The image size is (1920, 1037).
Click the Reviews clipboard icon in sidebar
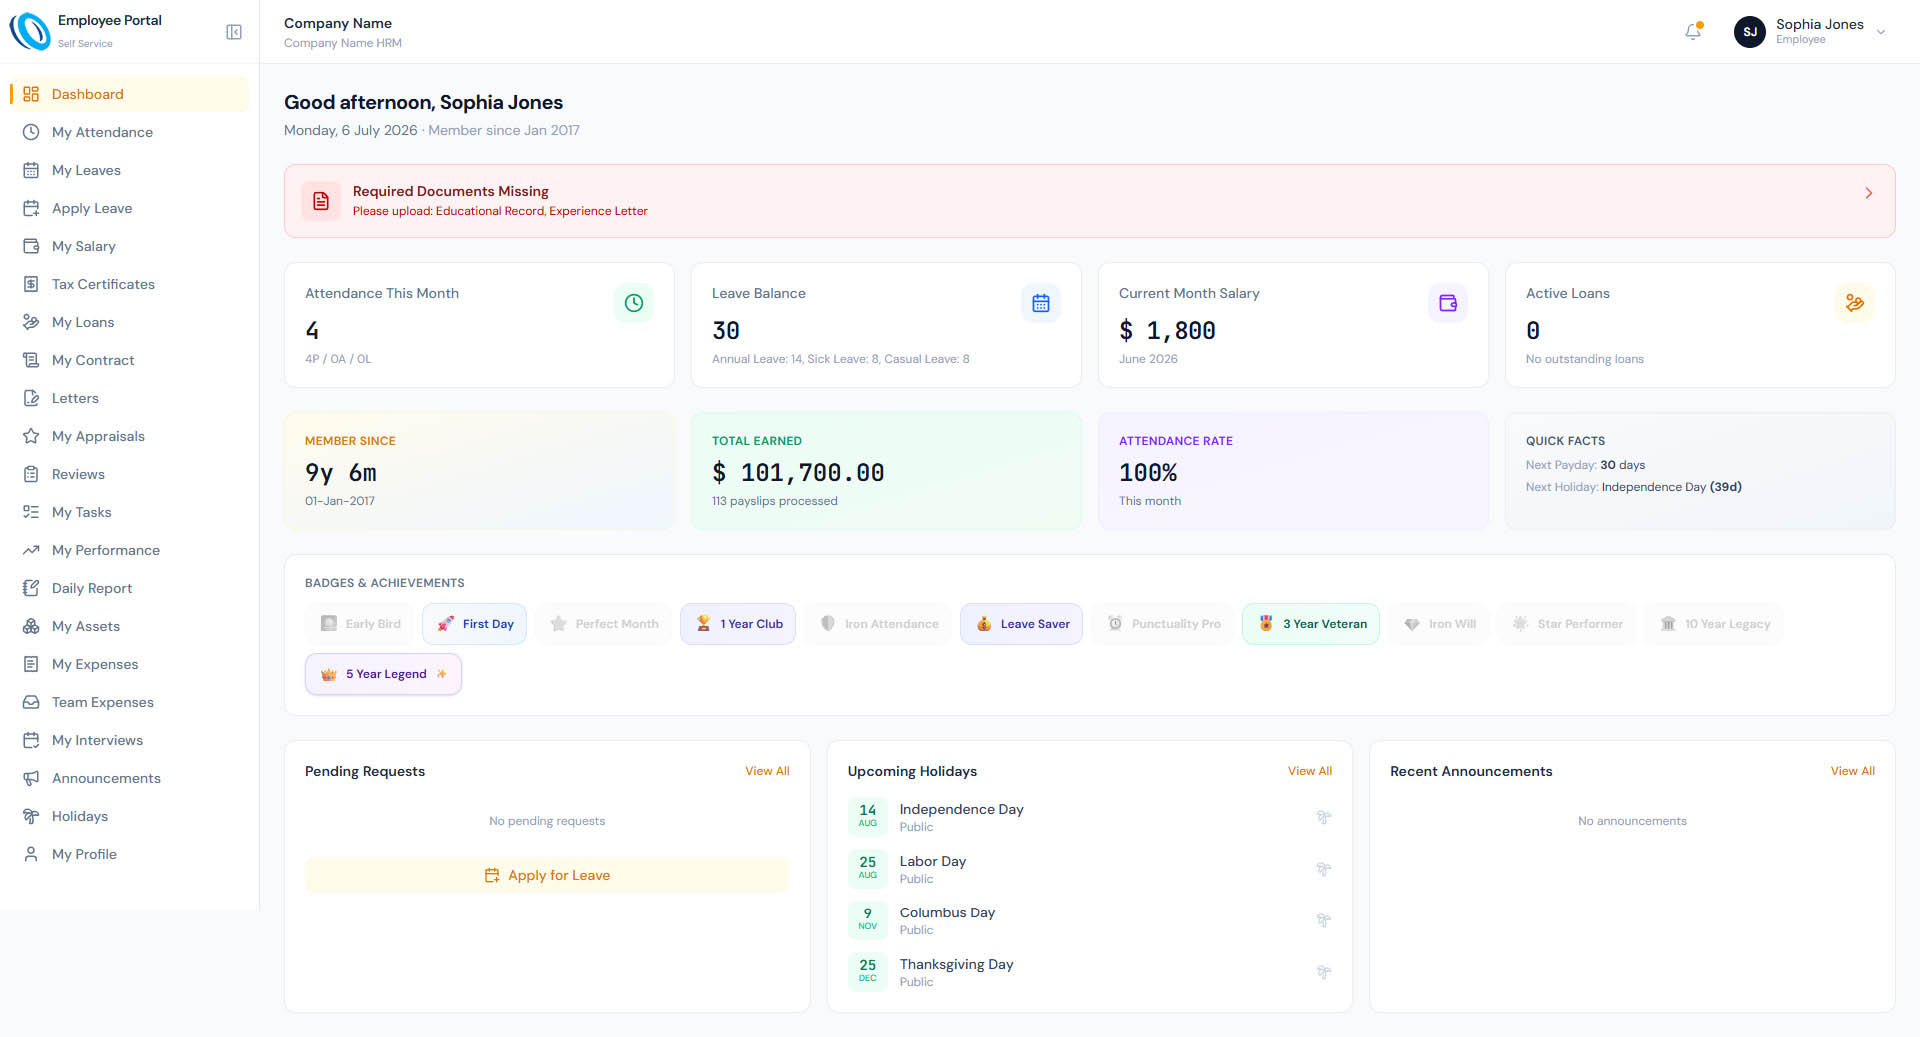[x=31, y=474]
